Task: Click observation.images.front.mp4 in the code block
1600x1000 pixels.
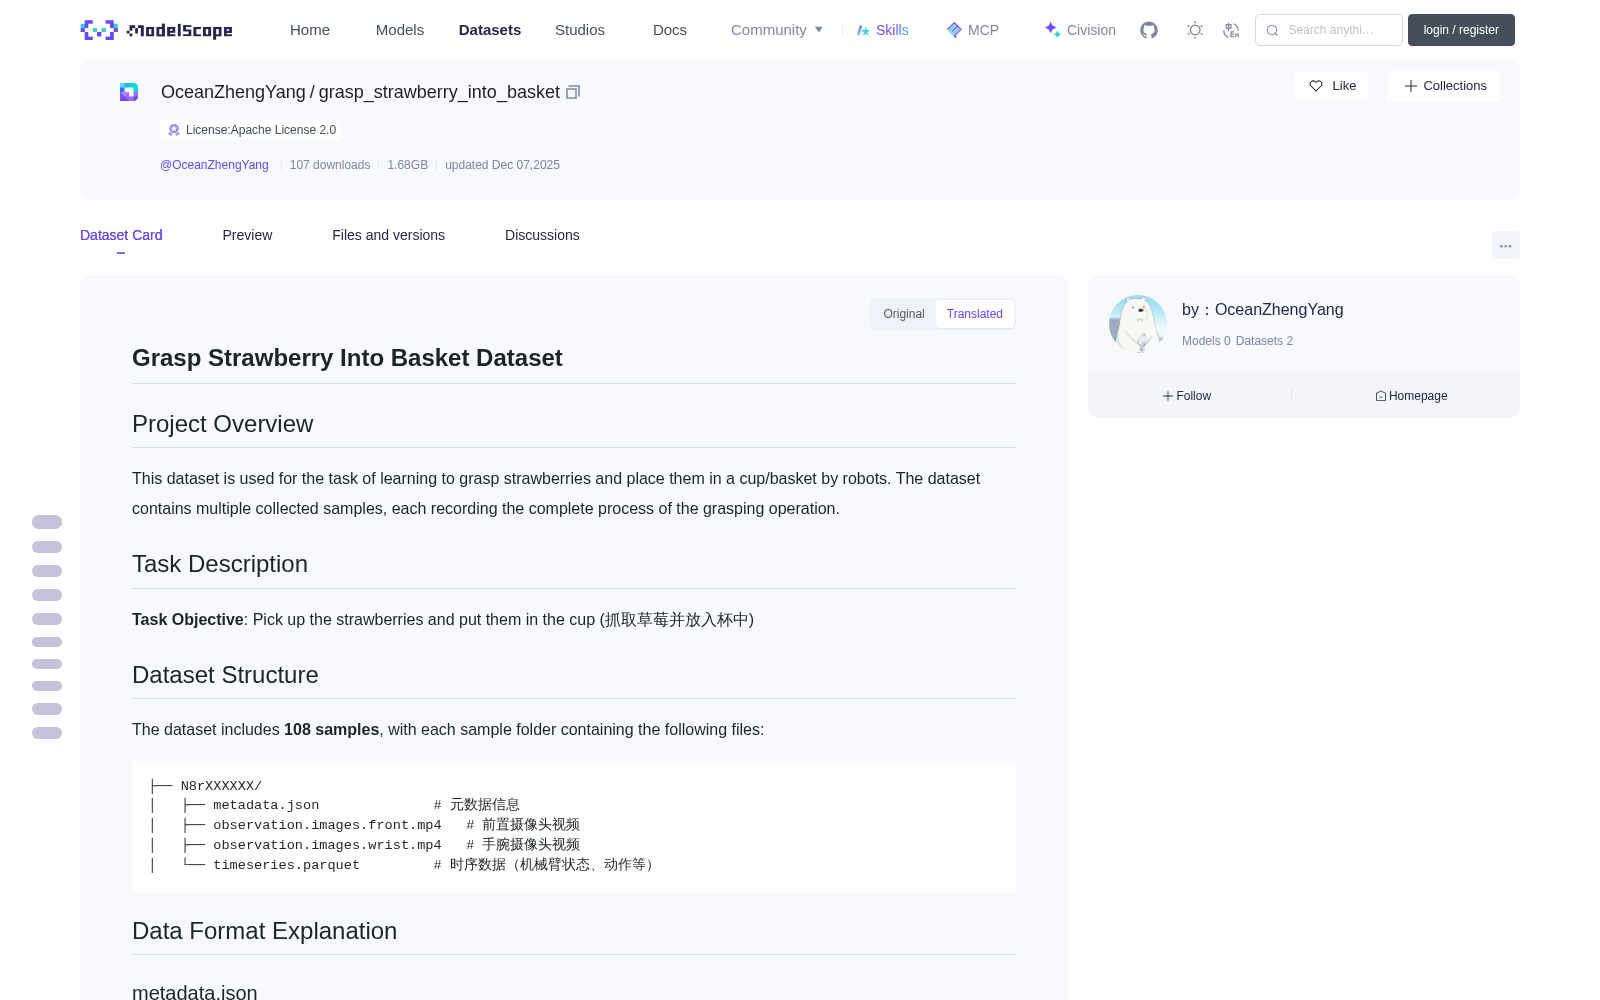Action: click(327, 825)
